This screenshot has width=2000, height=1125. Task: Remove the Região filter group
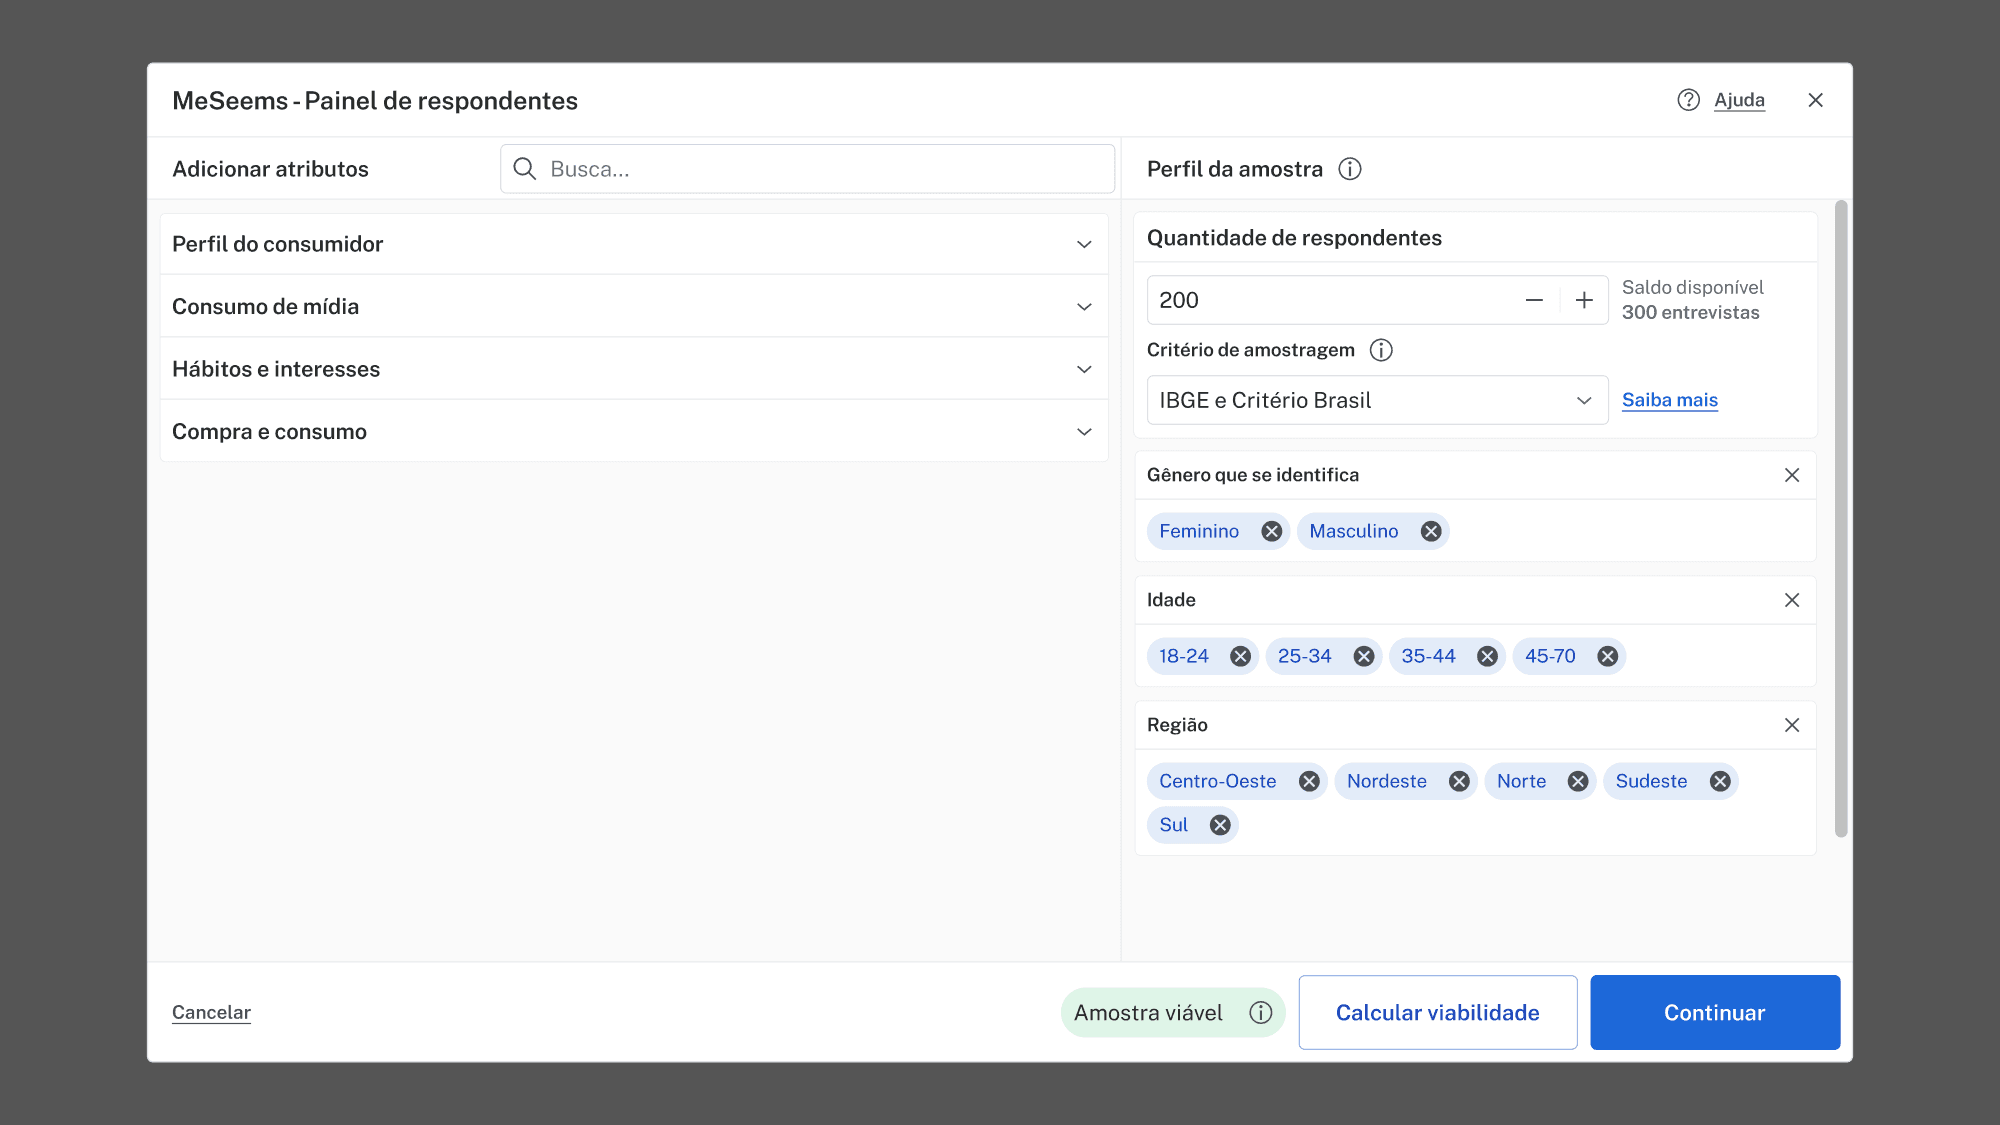pos(1791,725)
